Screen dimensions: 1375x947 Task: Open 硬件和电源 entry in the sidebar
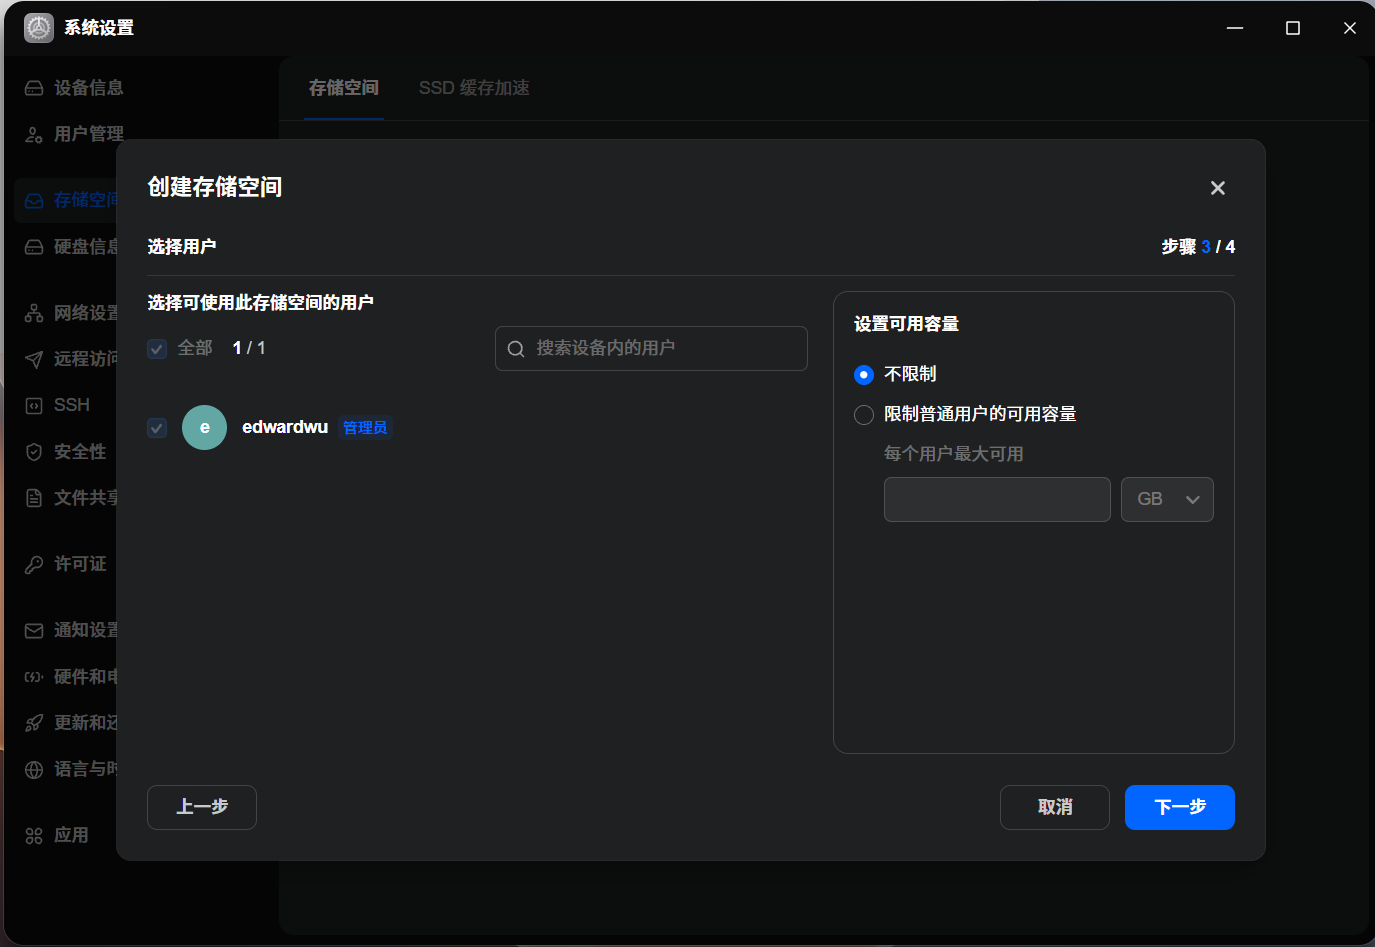71,677
